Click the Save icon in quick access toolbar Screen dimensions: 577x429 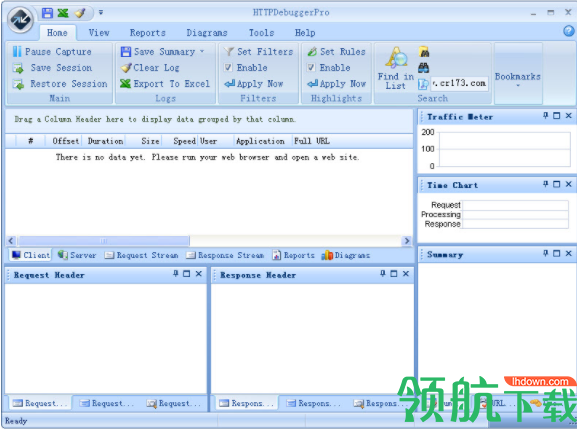pyautogui.click(x=47, y=13)
